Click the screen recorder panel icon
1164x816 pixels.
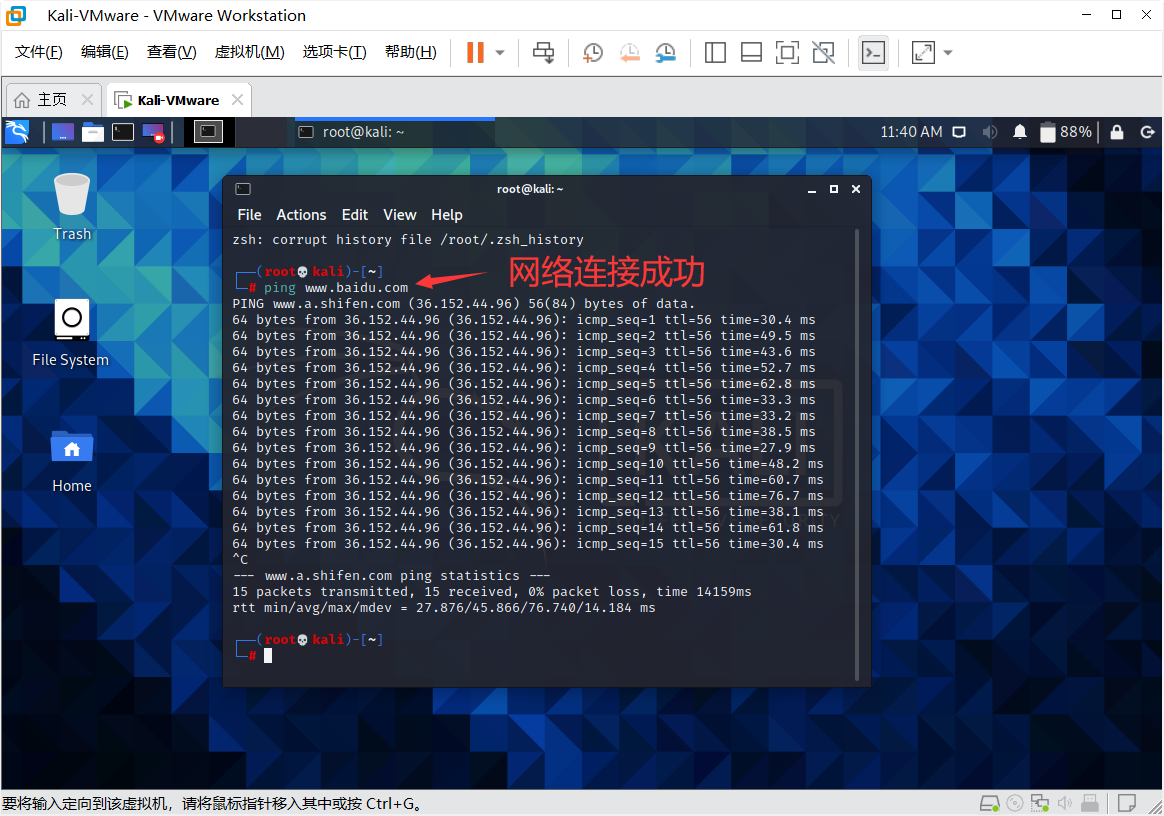[154, 132]
